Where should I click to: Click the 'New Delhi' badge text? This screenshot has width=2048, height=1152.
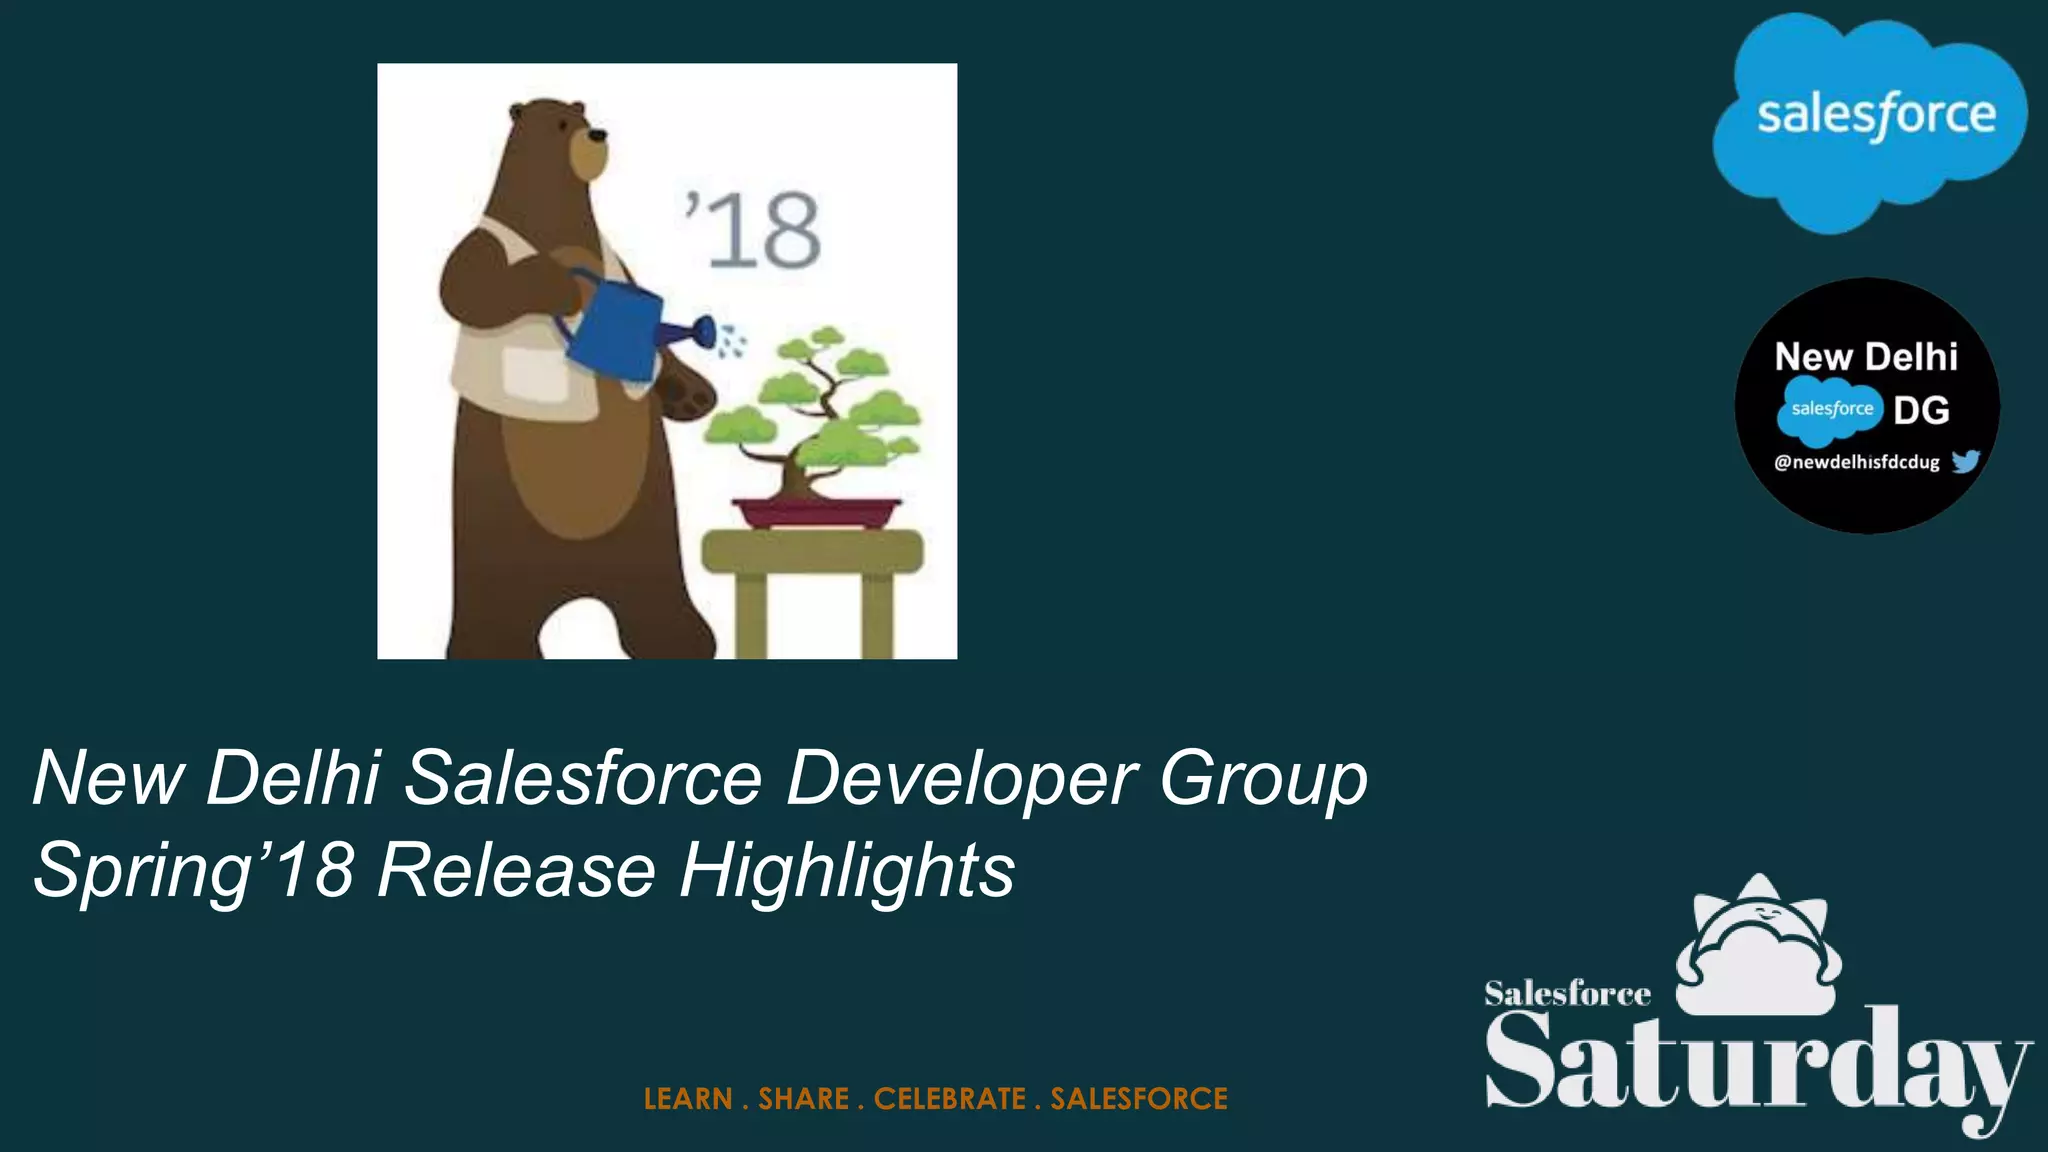point(1865,357)
